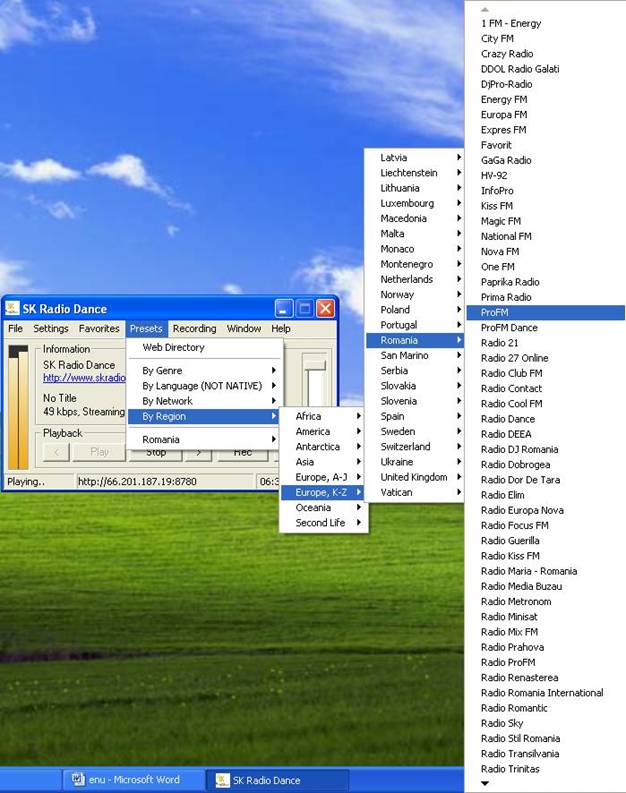Image resolution: width=626 pixels, height=793 pixels.
Task: Expand the Europe, A-J submenu
Action: pos(323,477)
